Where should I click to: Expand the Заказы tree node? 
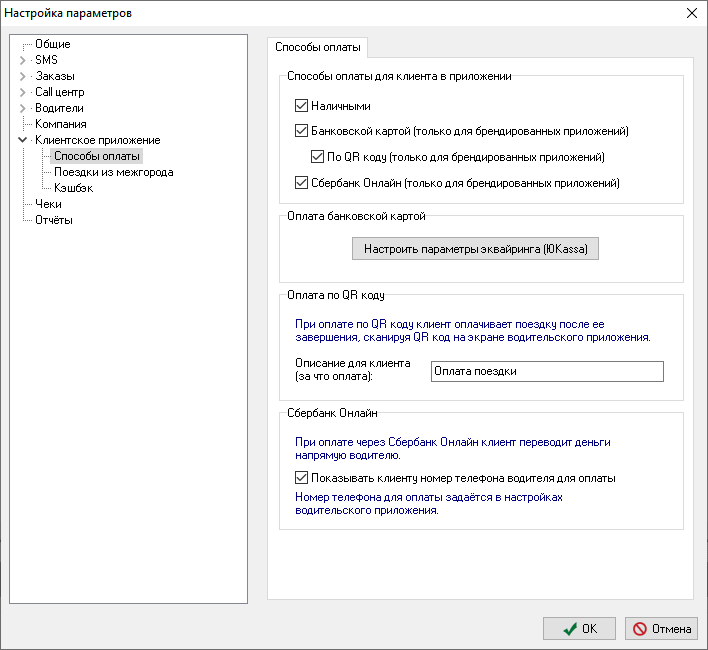point(23,76)
